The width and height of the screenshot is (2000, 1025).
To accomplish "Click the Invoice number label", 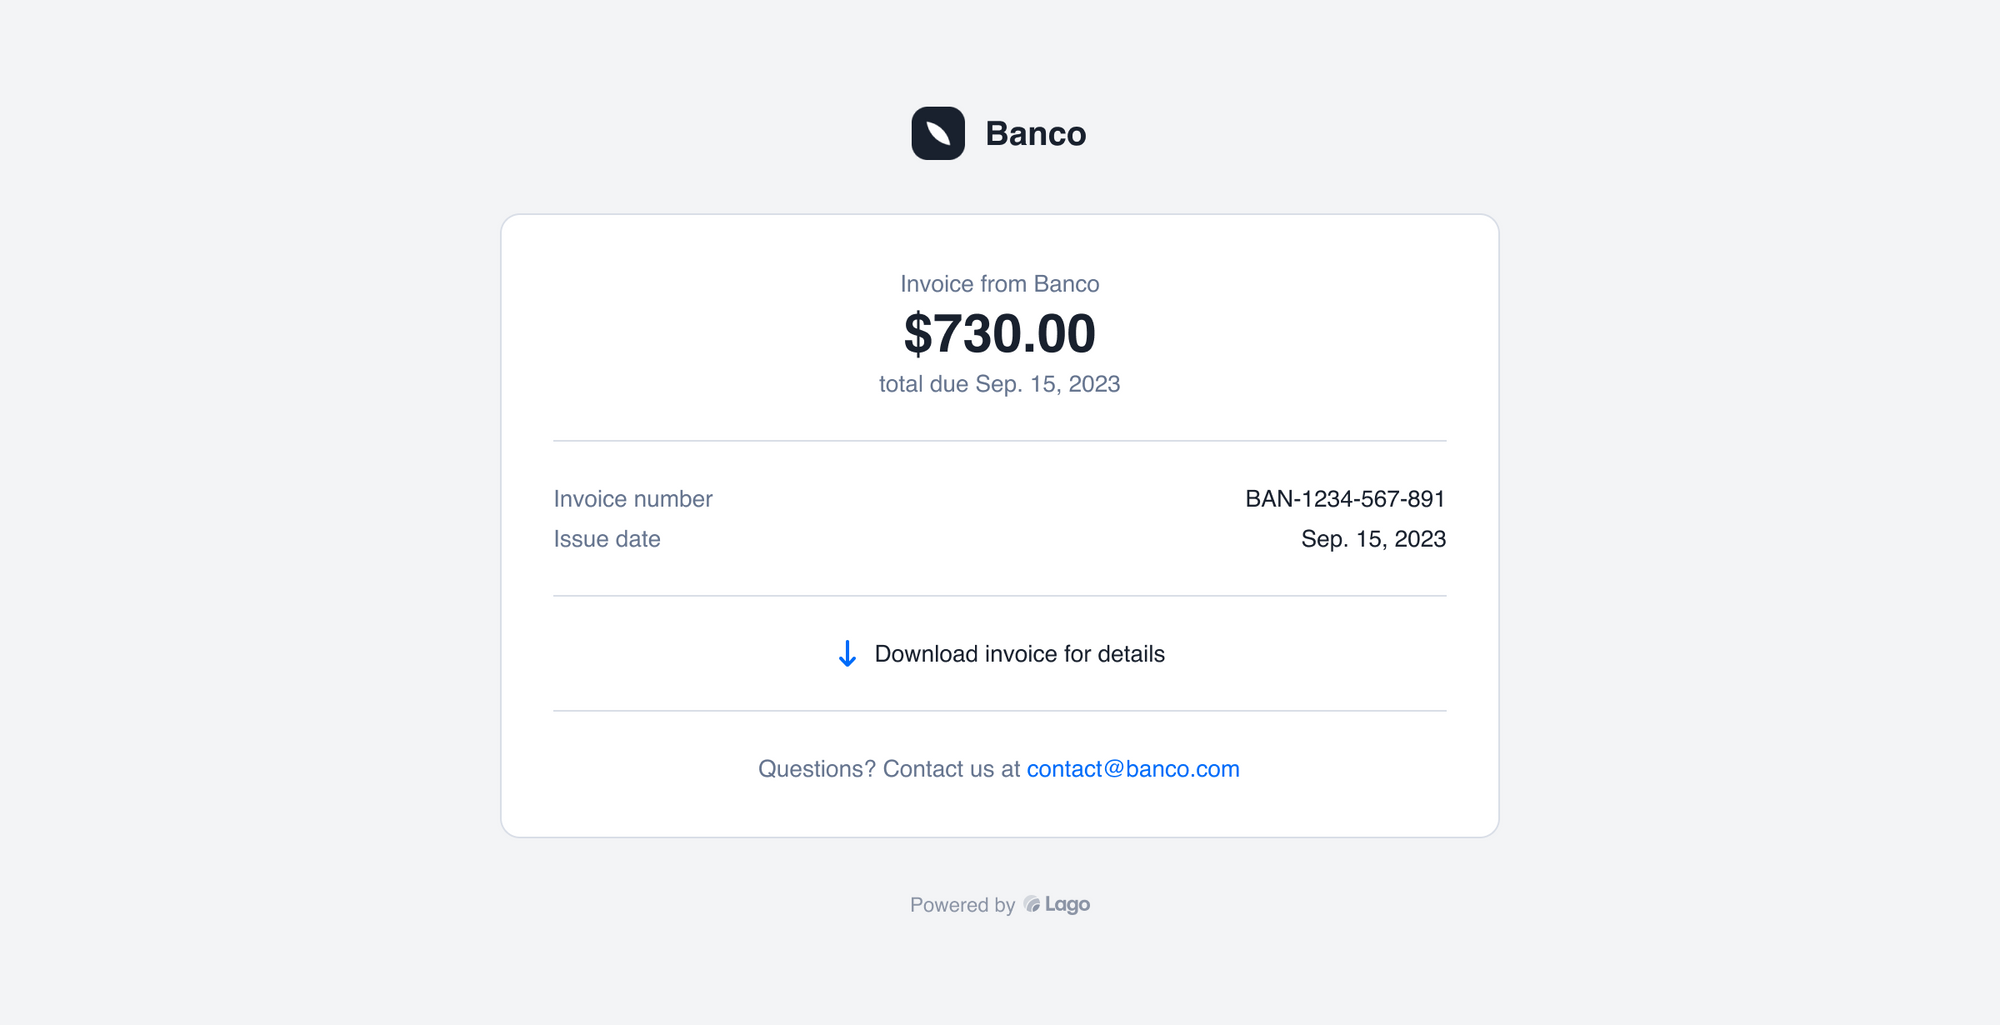I will (633, 499).
